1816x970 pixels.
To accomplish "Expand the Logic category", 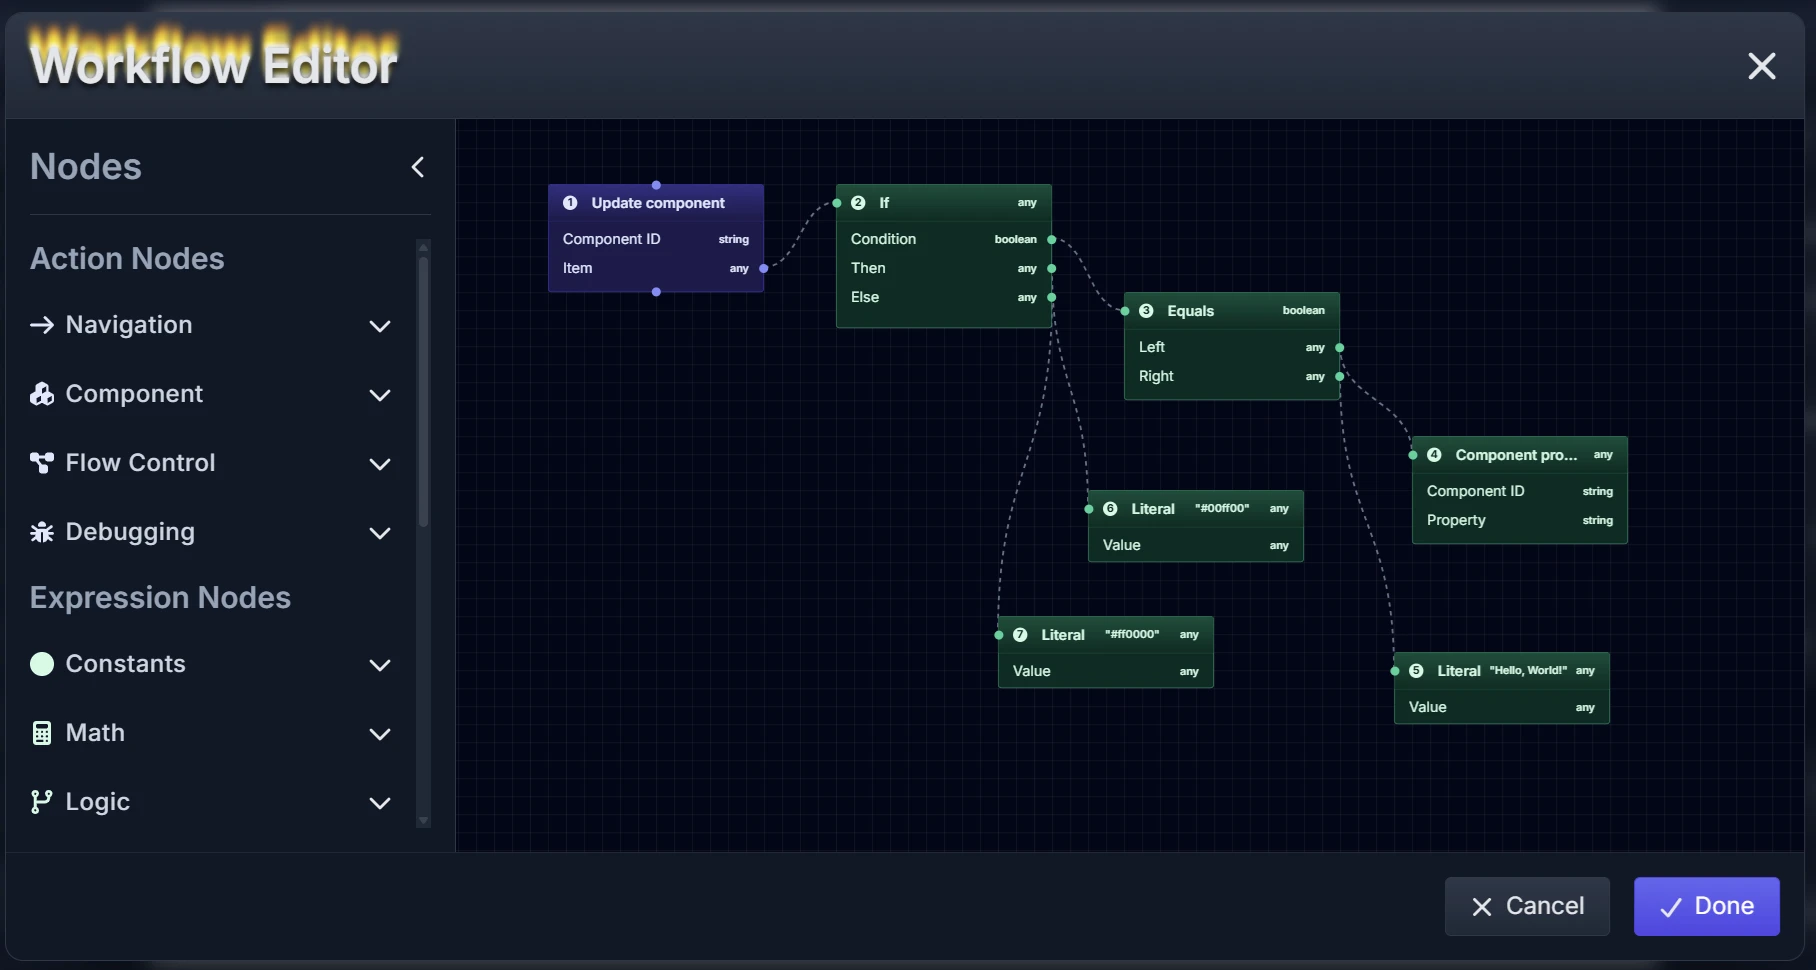I will coord(380,803).
